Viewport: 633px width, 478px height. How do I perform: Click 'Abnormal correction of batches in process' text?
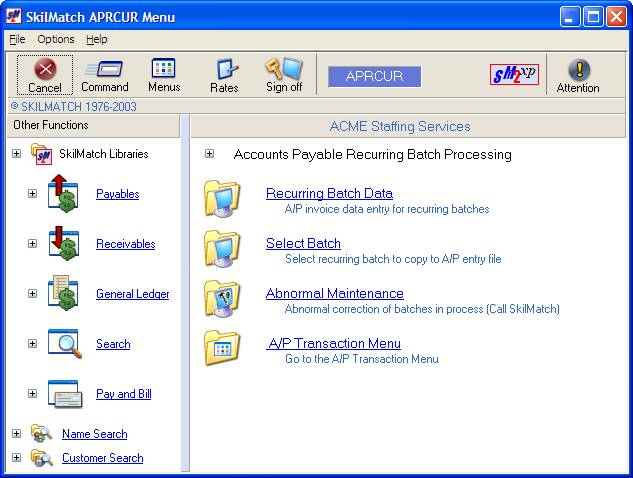(x=422, y=309)
